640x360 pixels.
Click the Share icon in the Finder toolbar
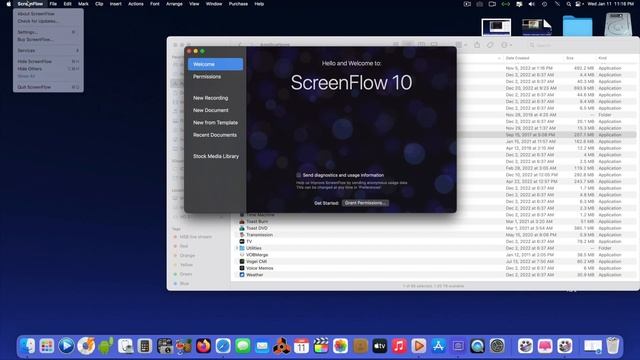click(477, 45)
